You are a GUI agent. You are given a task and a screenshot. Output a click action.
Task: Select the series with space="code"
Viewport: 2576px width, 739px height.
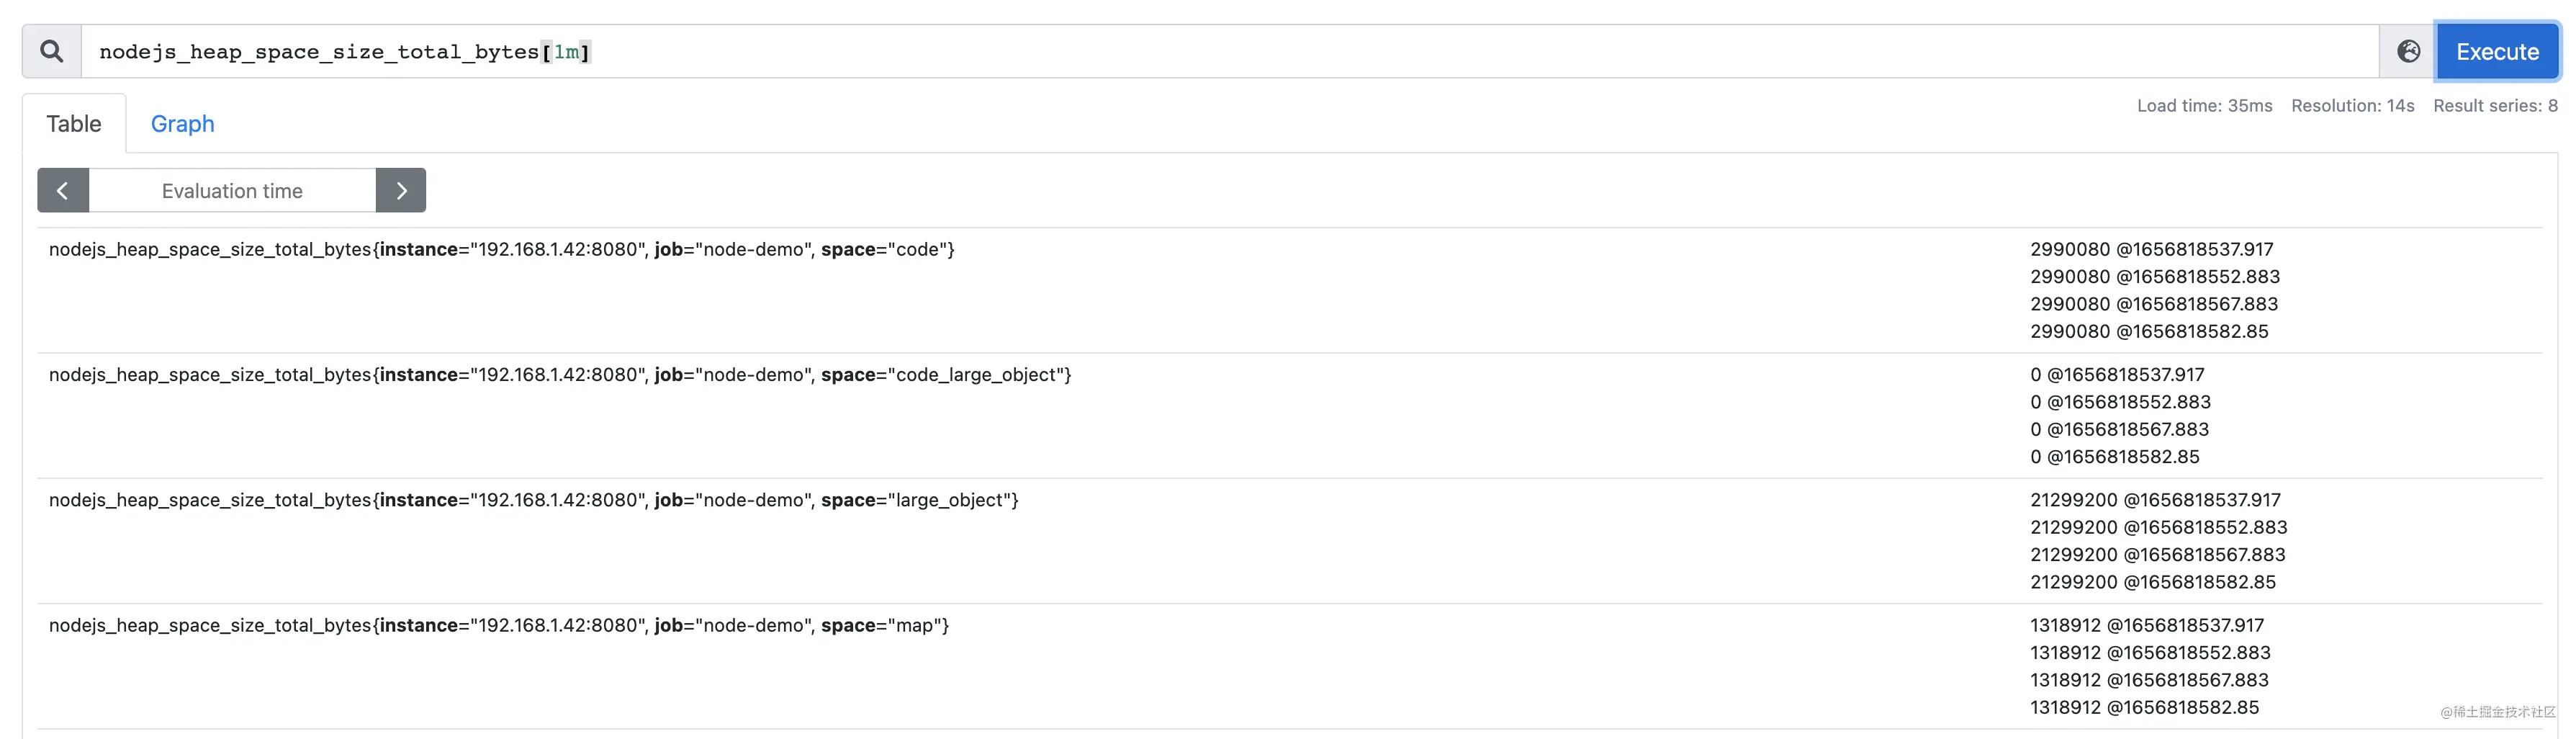pyautogui.click(x=502, y=249)
